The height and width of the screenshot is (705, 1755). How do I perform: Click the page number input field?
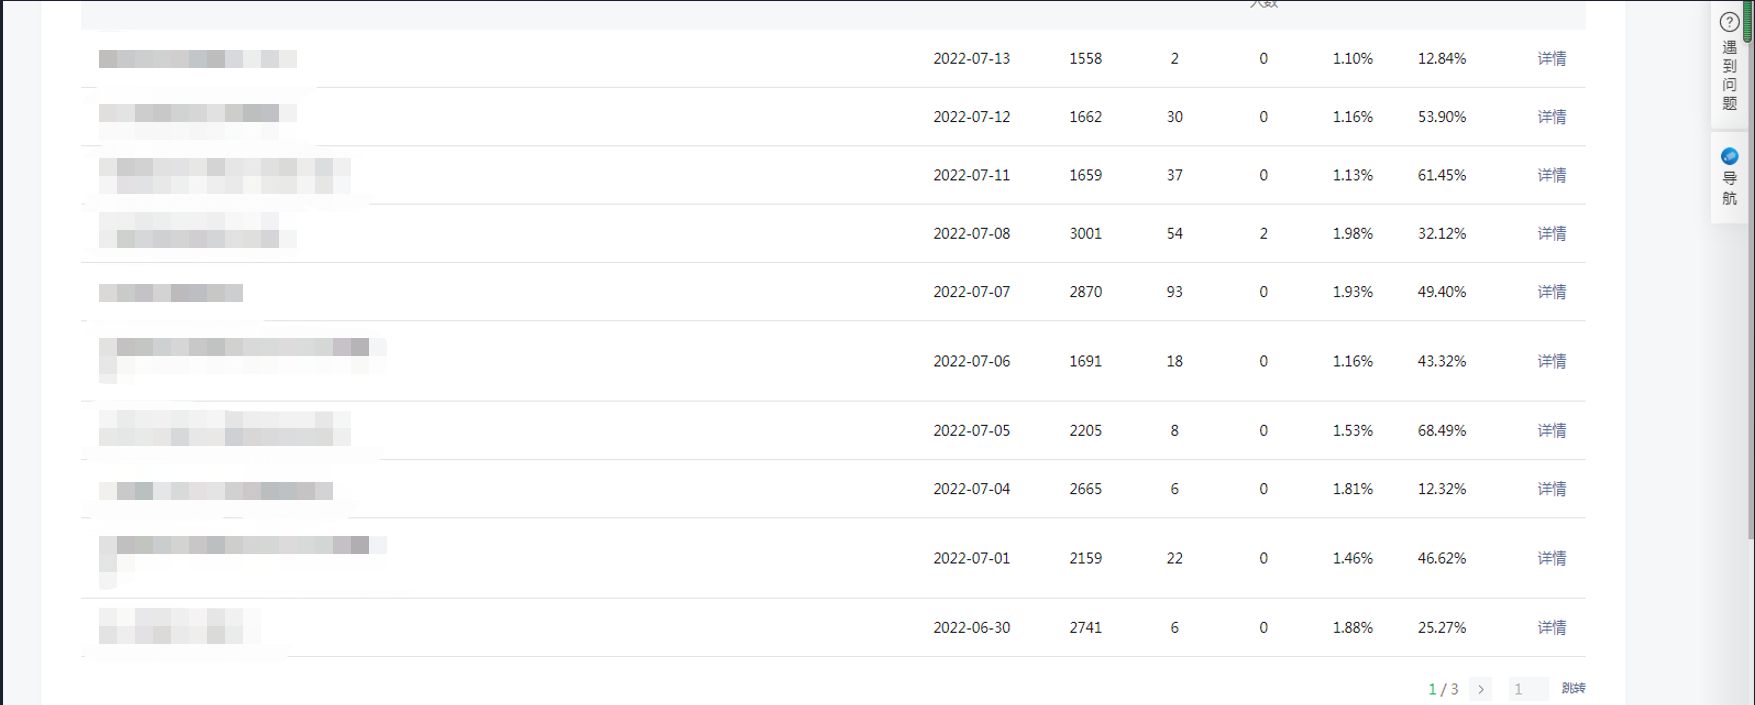[1527, 689]
